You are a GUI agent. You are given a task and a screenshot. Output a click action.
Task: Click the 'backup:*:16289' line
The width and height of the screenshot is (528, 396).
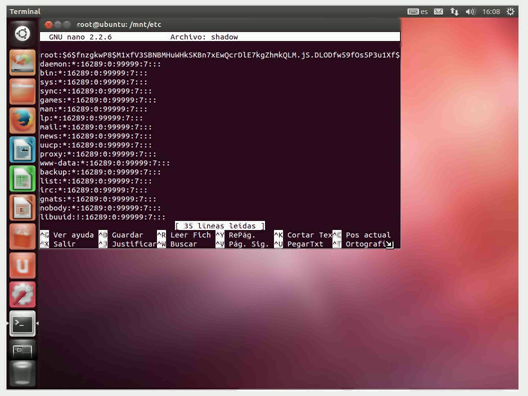[x=100, y=172]
